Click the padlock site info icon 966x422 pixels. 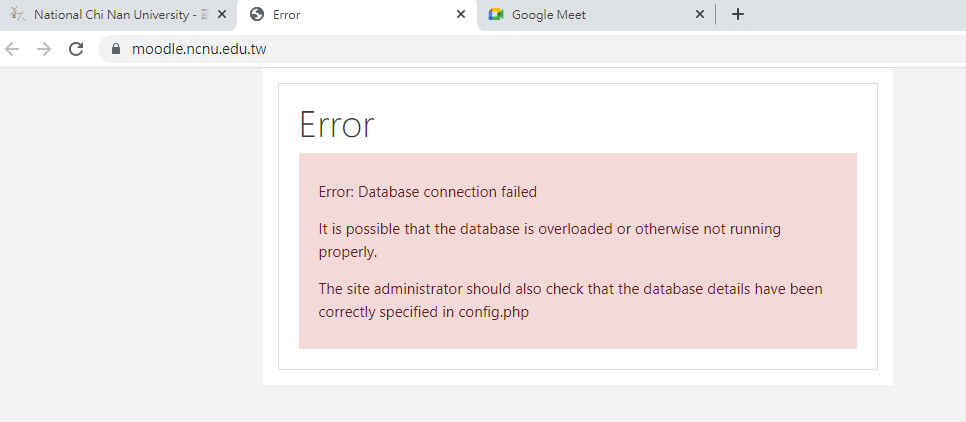click(116, 49)
